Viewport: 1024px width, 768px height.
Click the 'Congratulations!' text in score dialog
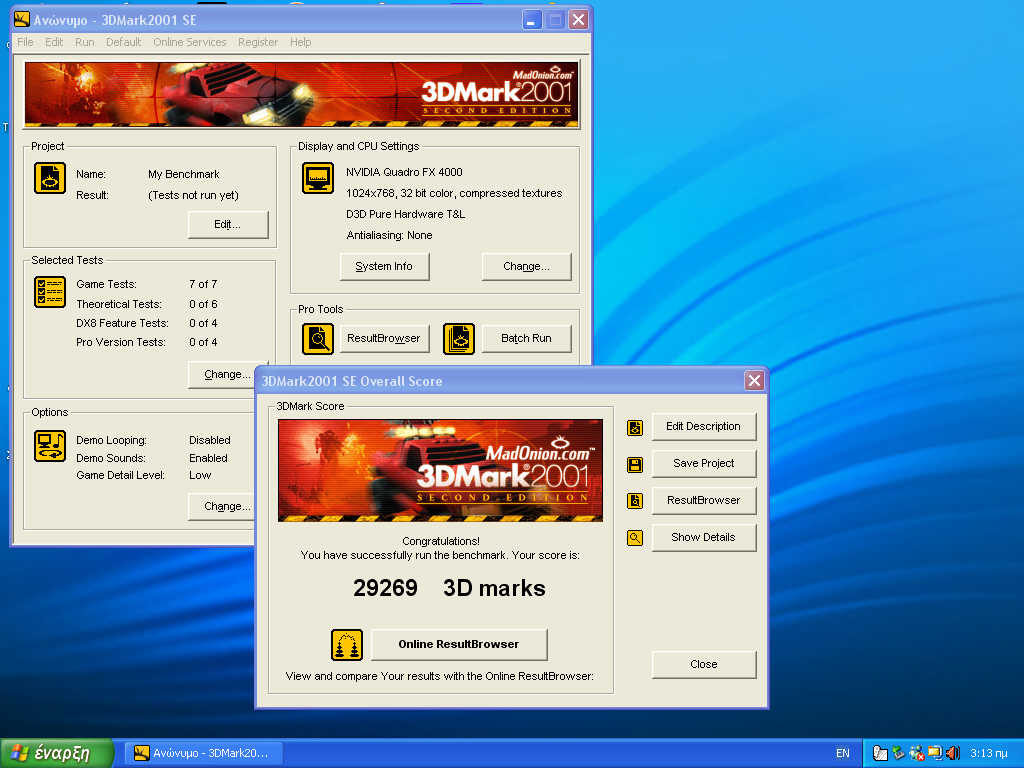click(x=441, y=541)
